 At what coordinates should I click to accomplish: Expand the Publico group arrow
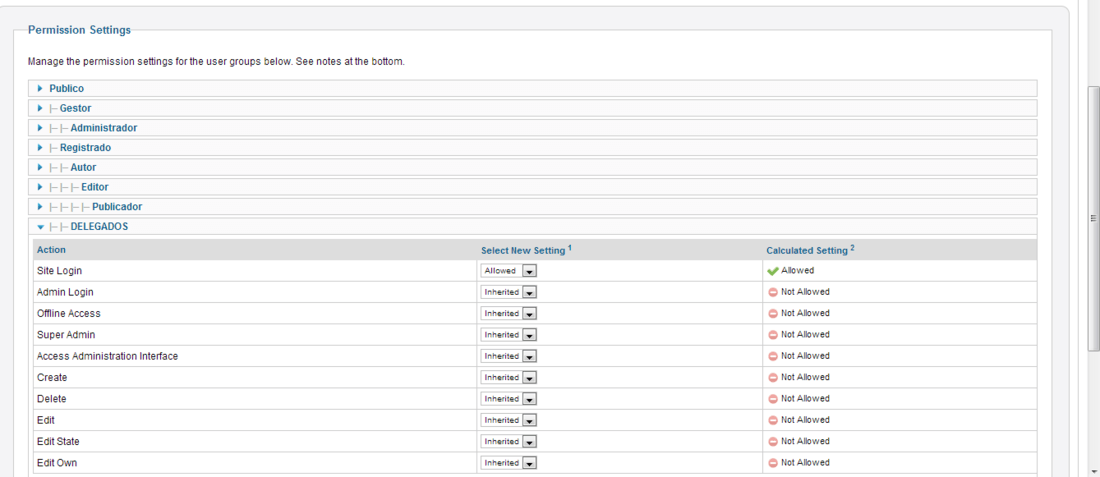coord(41,89)
